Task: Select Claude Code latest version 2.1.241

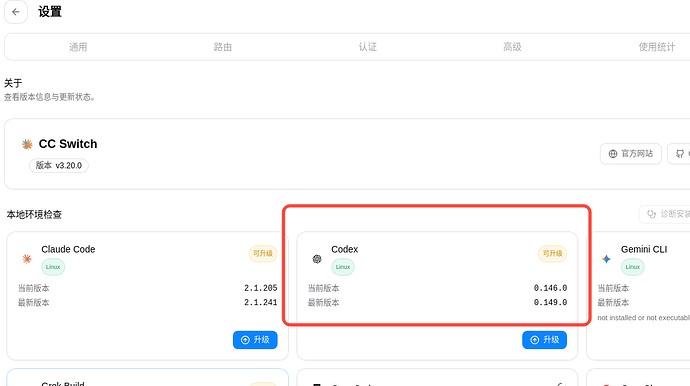Action: click(x=261, y=302)
